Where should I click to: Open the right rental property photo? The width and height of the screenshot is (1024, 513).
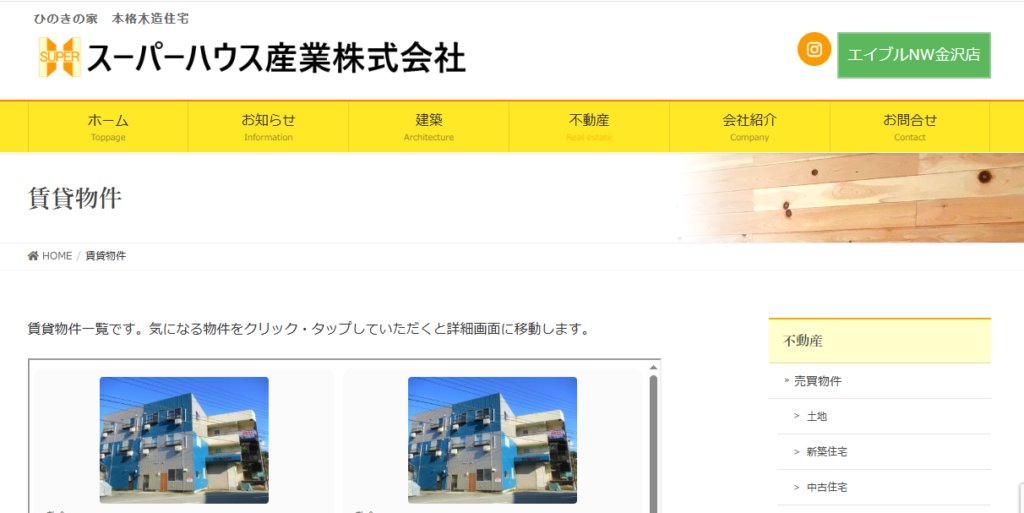(x=492, y=439)
